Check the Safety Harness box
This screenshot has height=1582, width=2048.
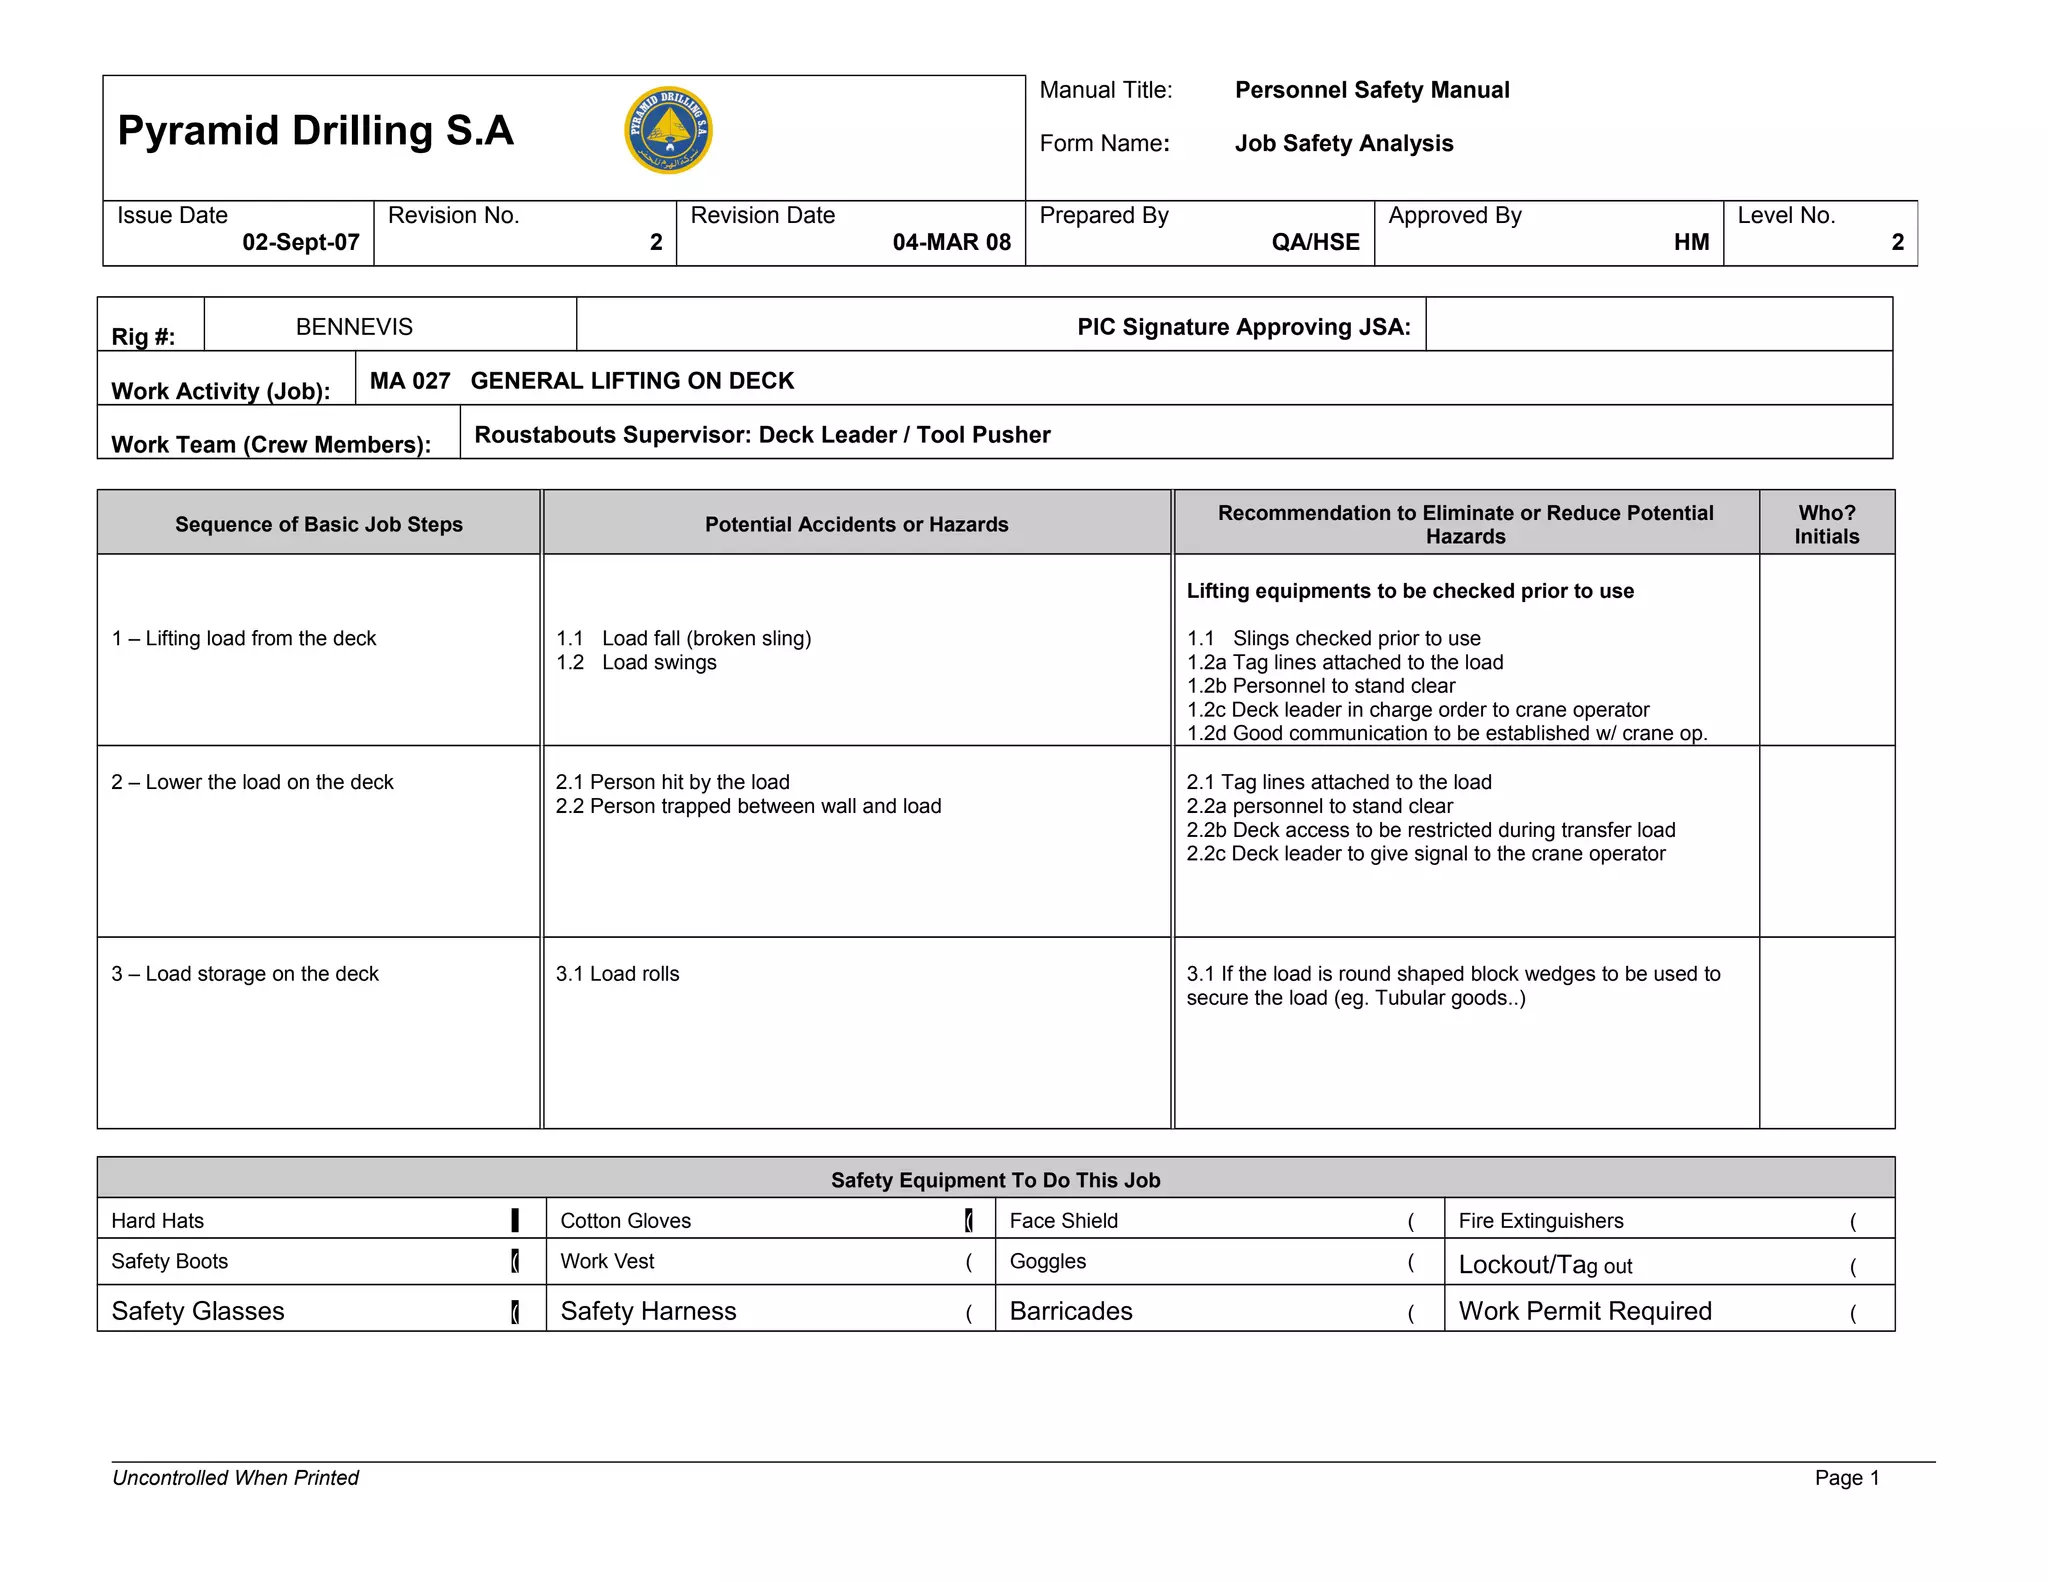[x=968, y=1313]
